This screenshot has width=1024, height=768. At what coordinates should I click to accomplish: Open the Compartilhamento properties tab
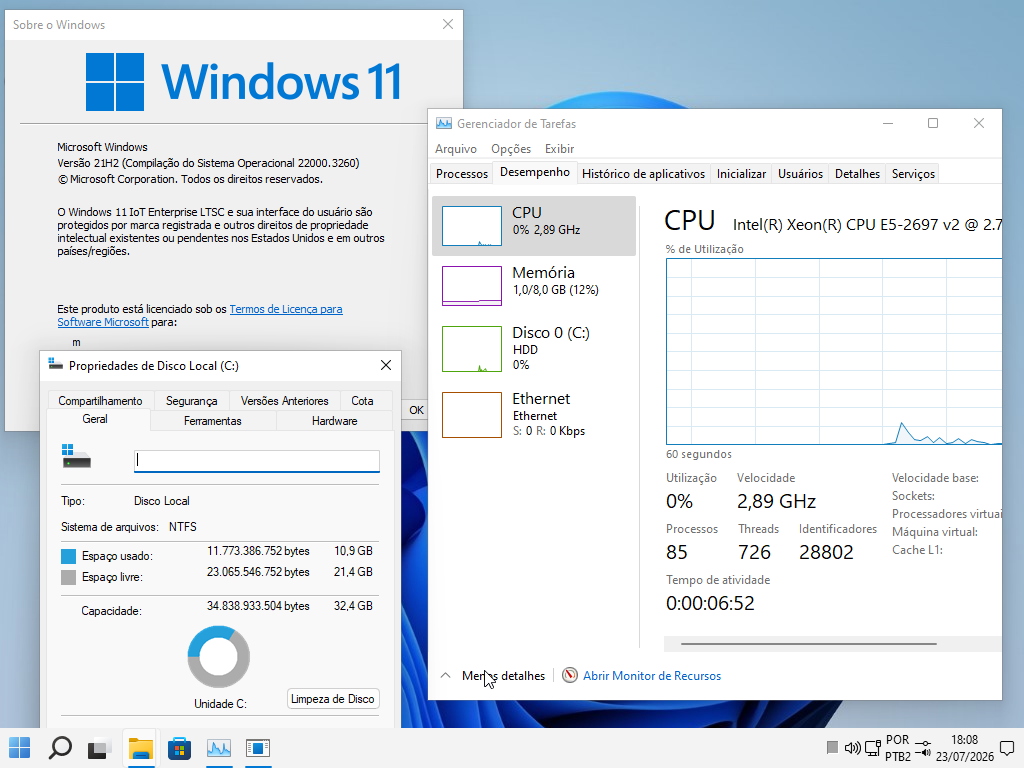[100, 400]
